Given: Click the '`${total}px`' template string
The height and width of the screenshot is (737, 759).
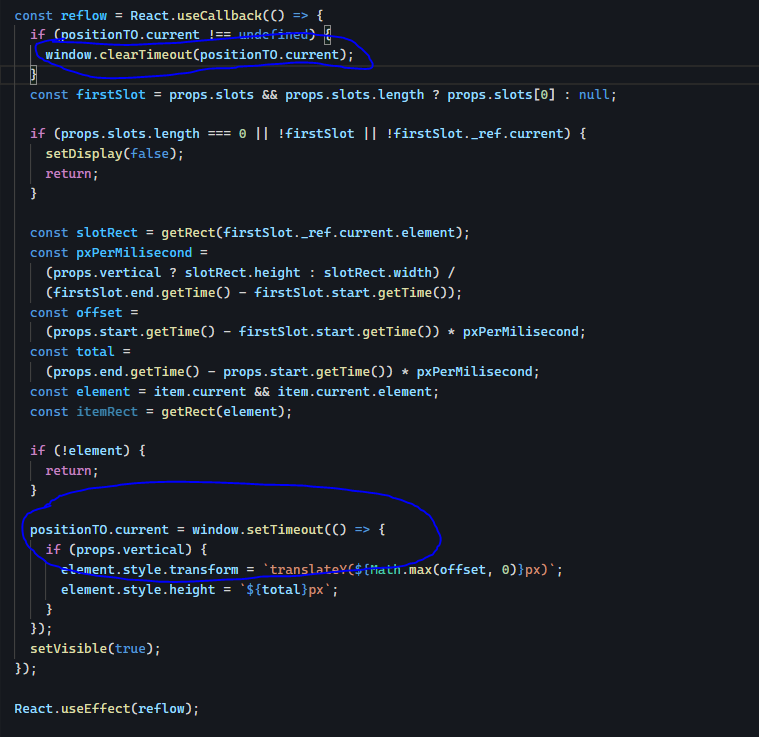Looking at the screenshot, I should click(x=285, y=590).
